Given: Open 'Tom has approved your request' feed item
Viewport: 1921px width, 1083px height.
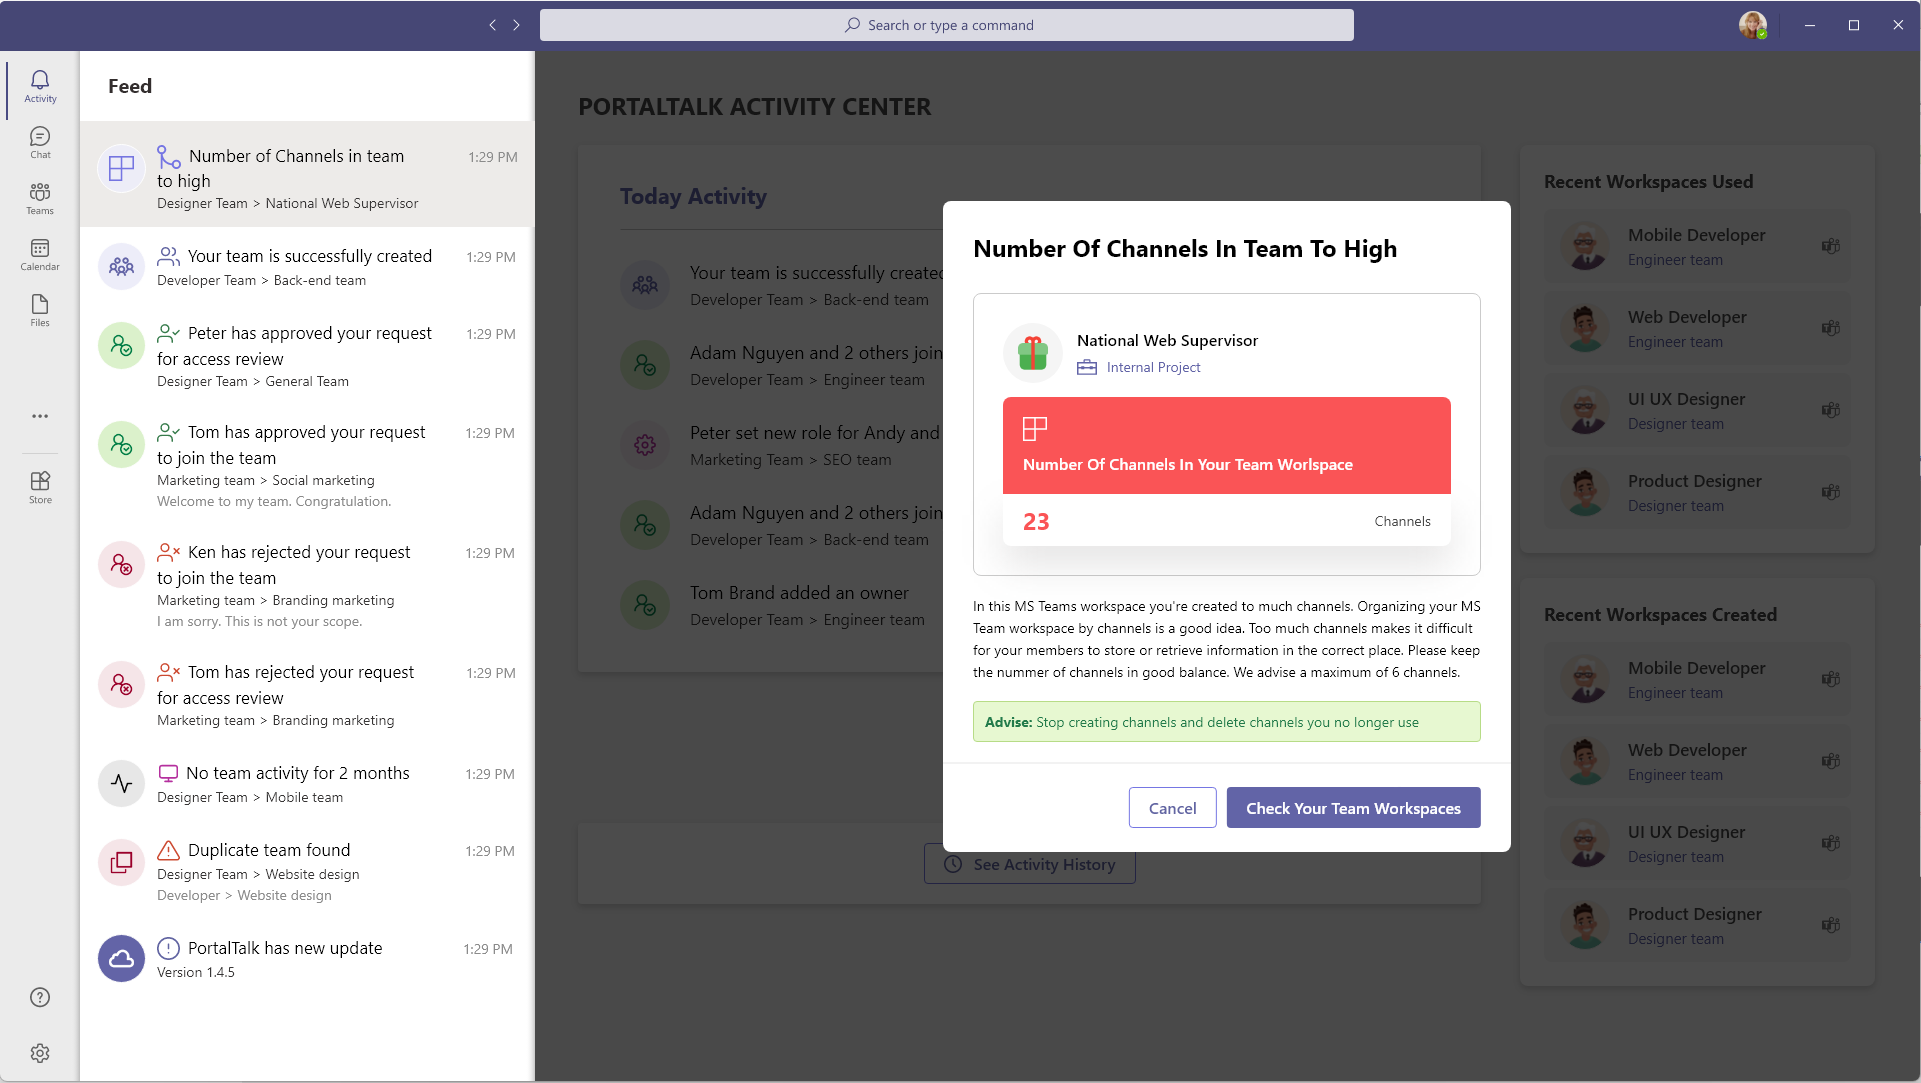Looking at the screenshot, I should (x=306, y=465).
